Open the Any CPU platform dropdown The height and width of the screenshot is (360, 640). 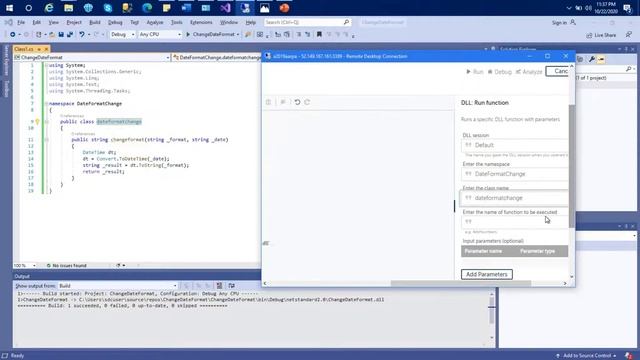[x=160, y=35]
